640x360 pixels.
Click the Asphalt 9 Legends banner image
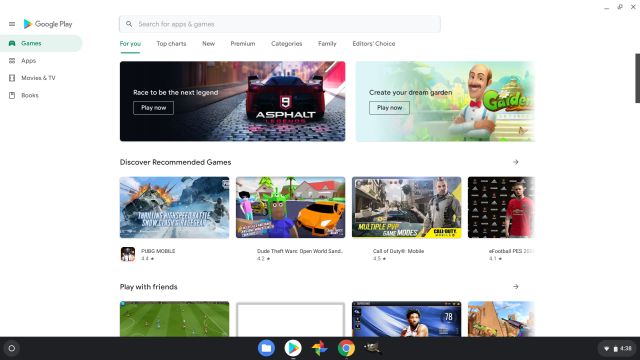(233, 101)
